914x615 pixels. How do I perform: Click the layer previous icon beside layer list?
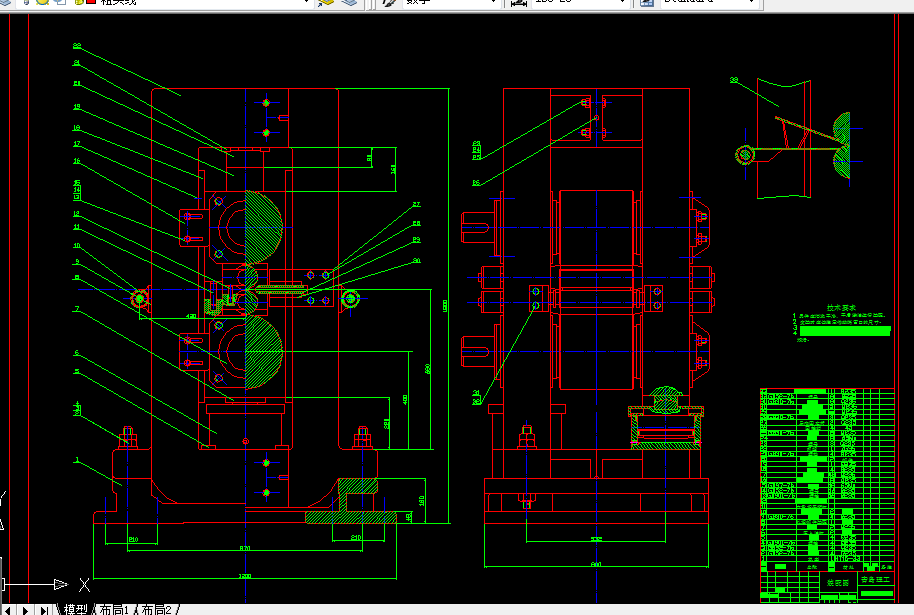326,2
